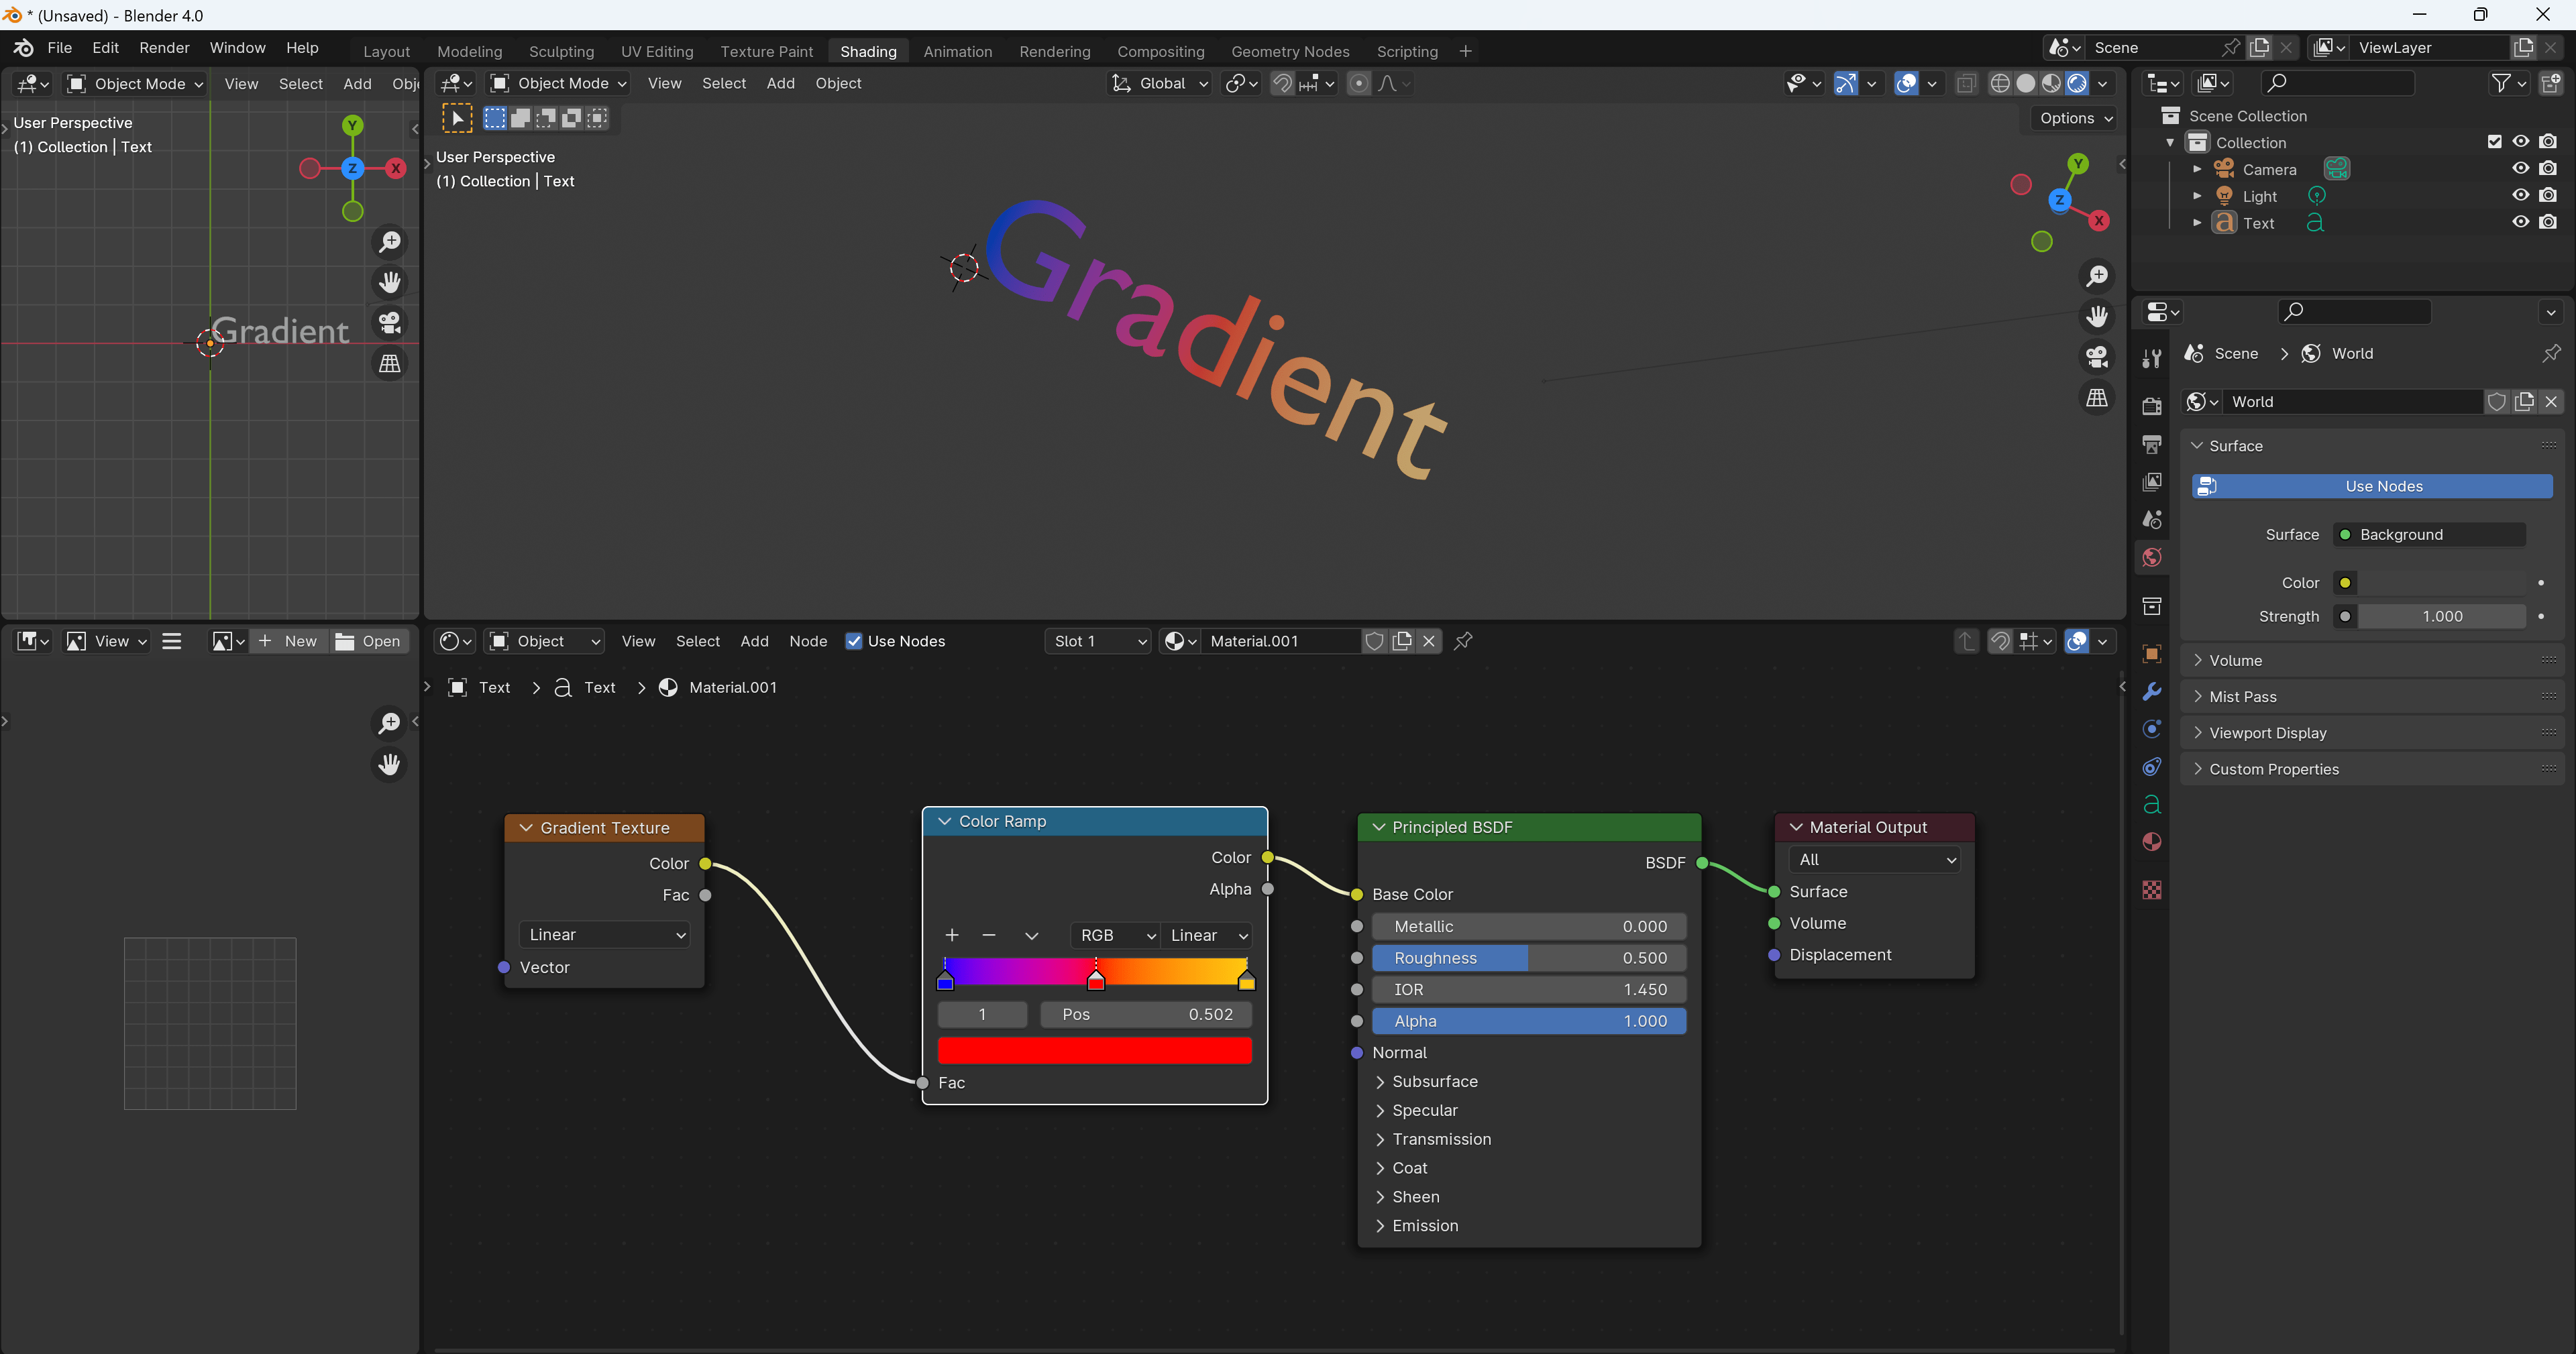Exclude Collection from view layer checkbox

tap(2494, 142)
